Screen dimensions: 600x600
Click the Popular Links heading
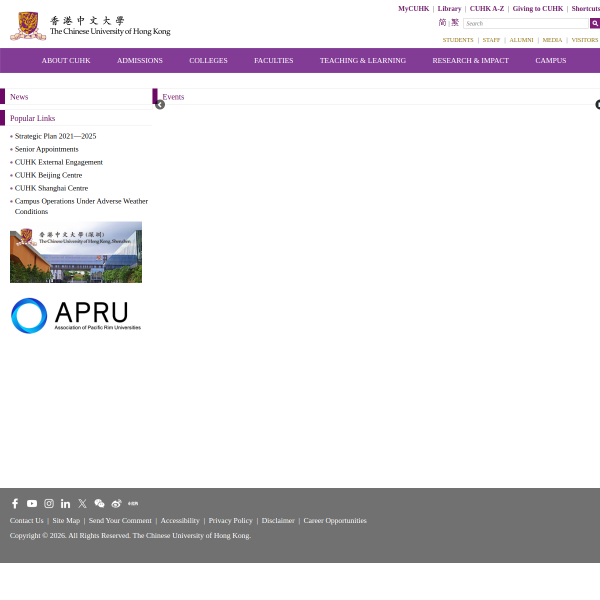33,118
